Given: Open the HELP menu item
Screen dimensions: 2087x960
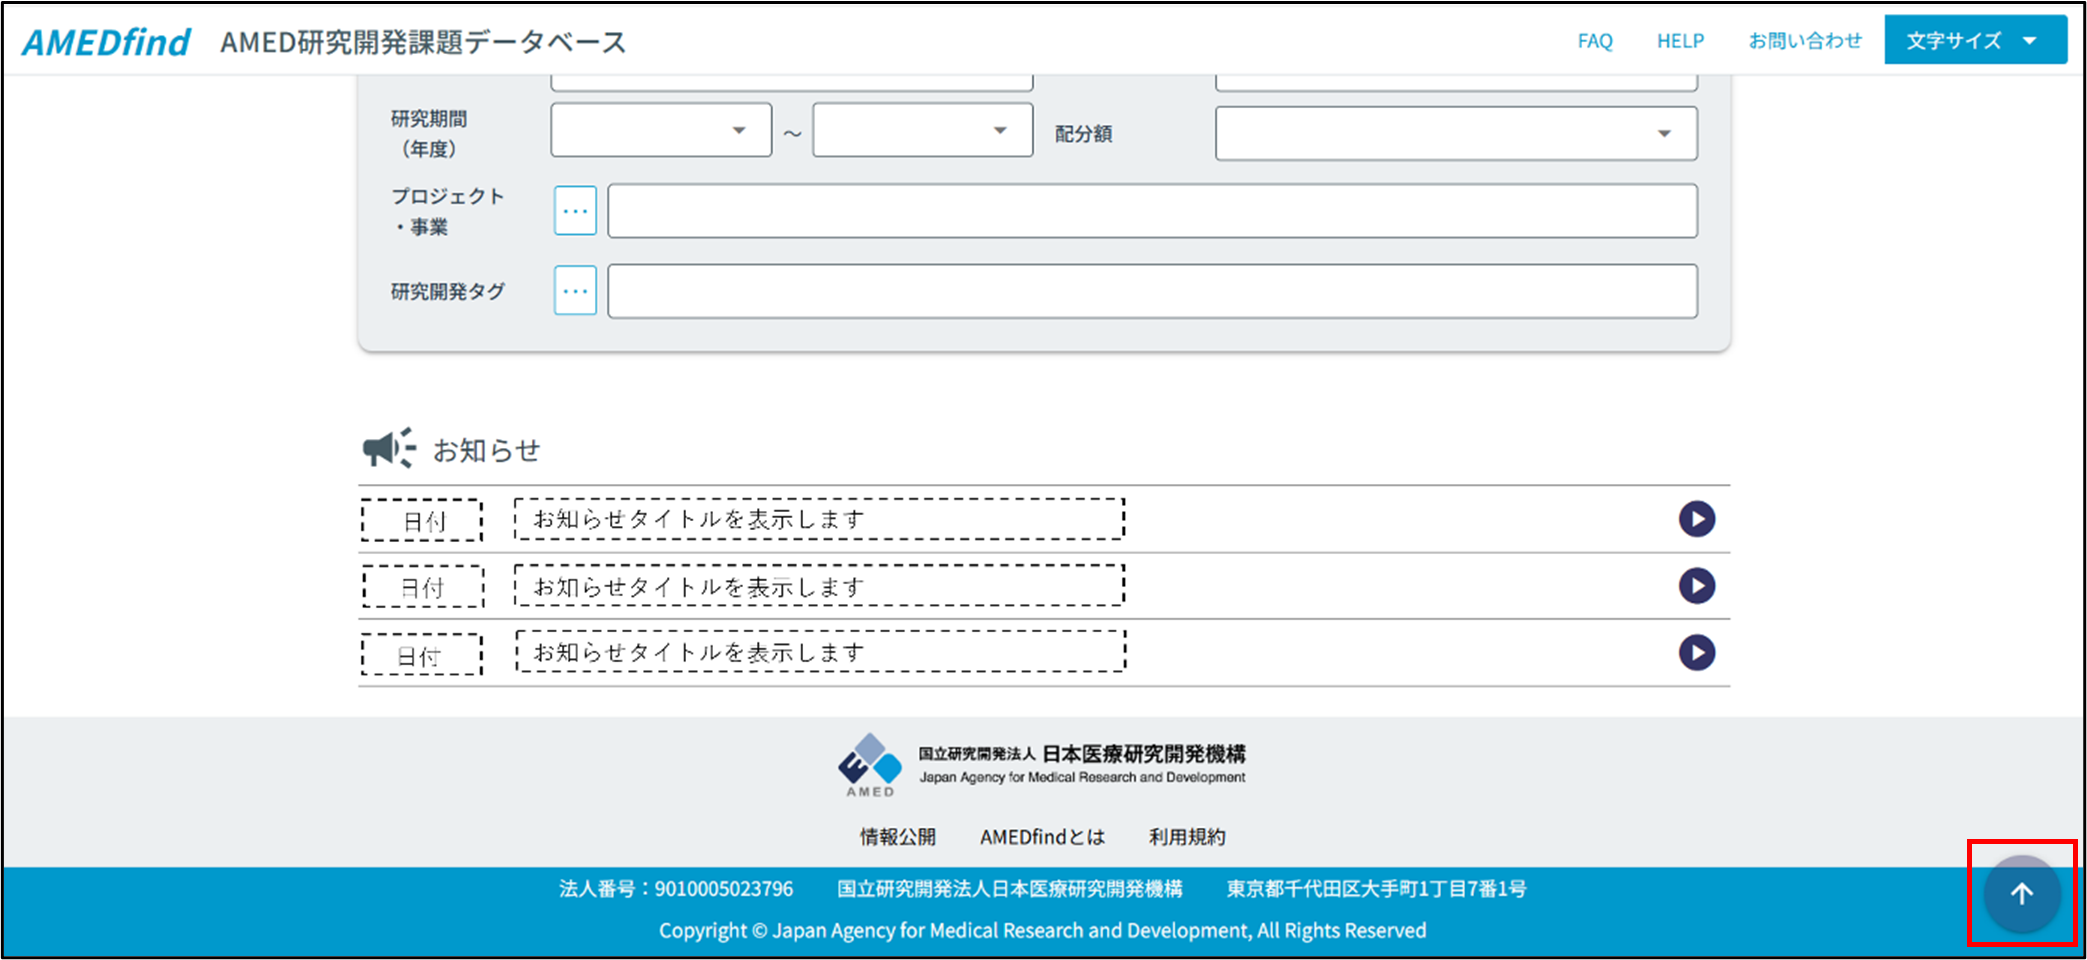Looking at the screenshot, I should click(1680, 41).
